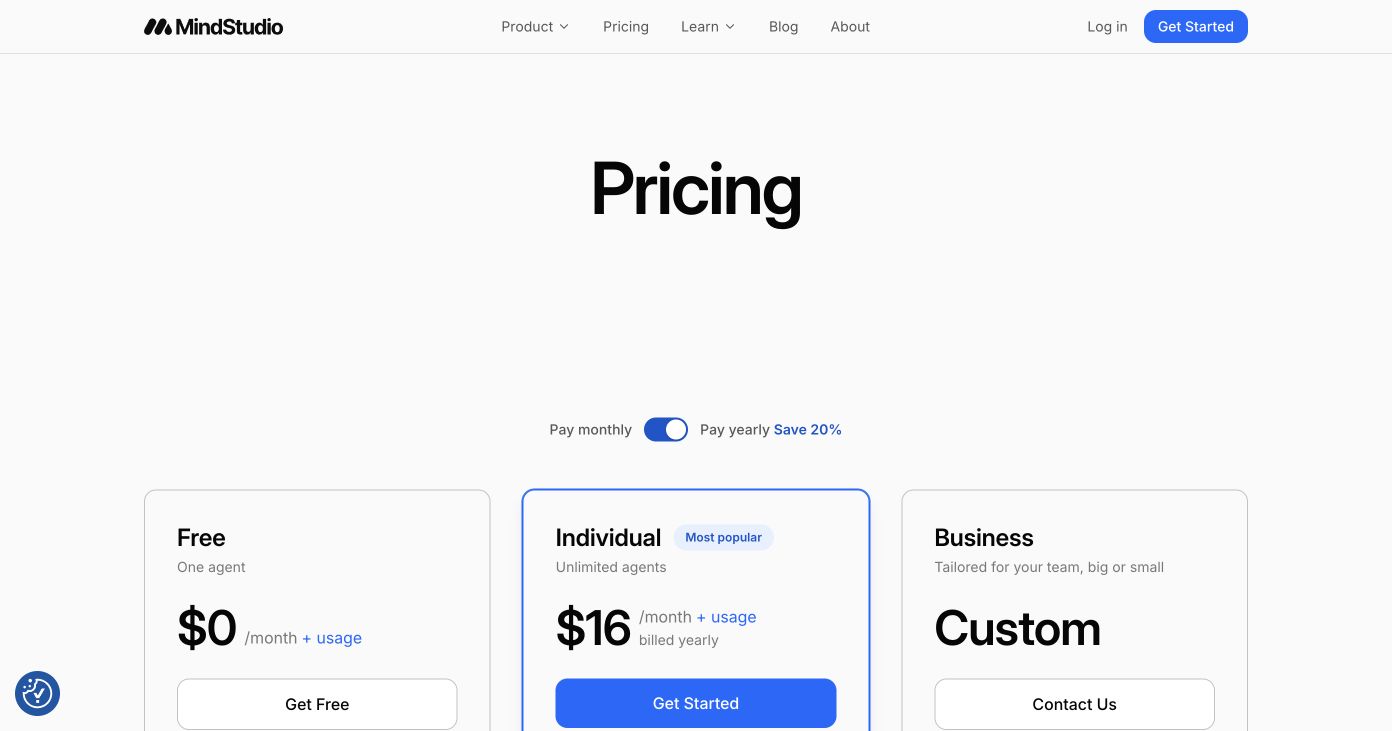Click the Individual plan Get Started button
This screenshot has width=1392, height=731.
696,703
